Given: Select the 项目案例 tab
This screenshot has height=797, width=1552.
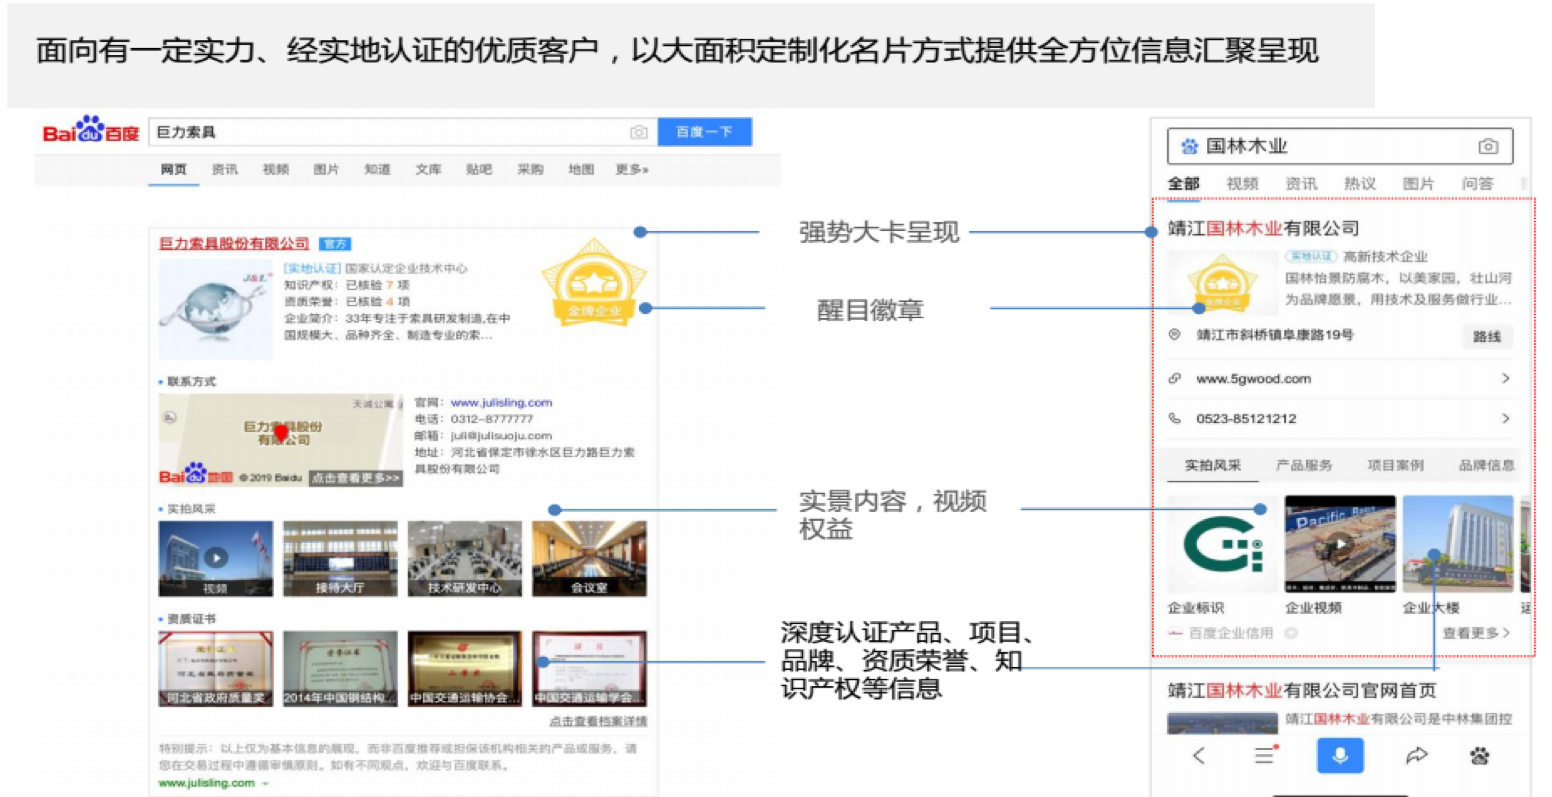Looking at the screenshot, I should (x=1395, y=466).
